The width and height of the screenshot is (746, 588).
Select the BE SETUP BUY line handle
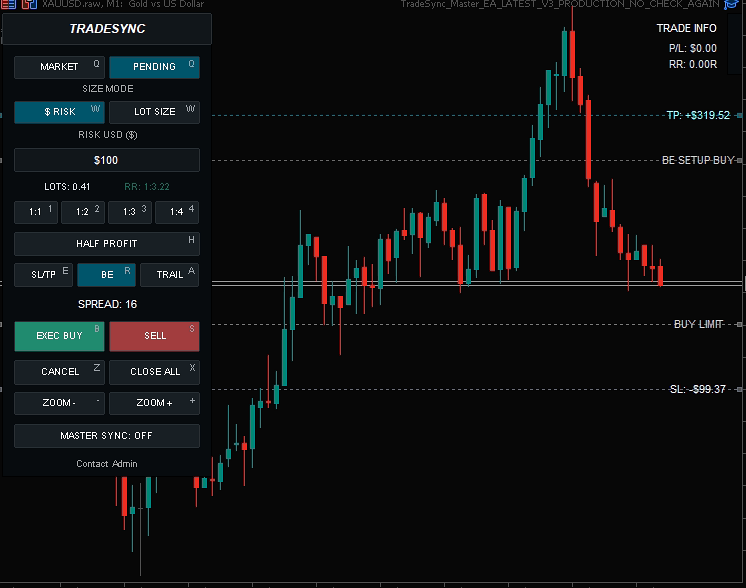point(739,160)
